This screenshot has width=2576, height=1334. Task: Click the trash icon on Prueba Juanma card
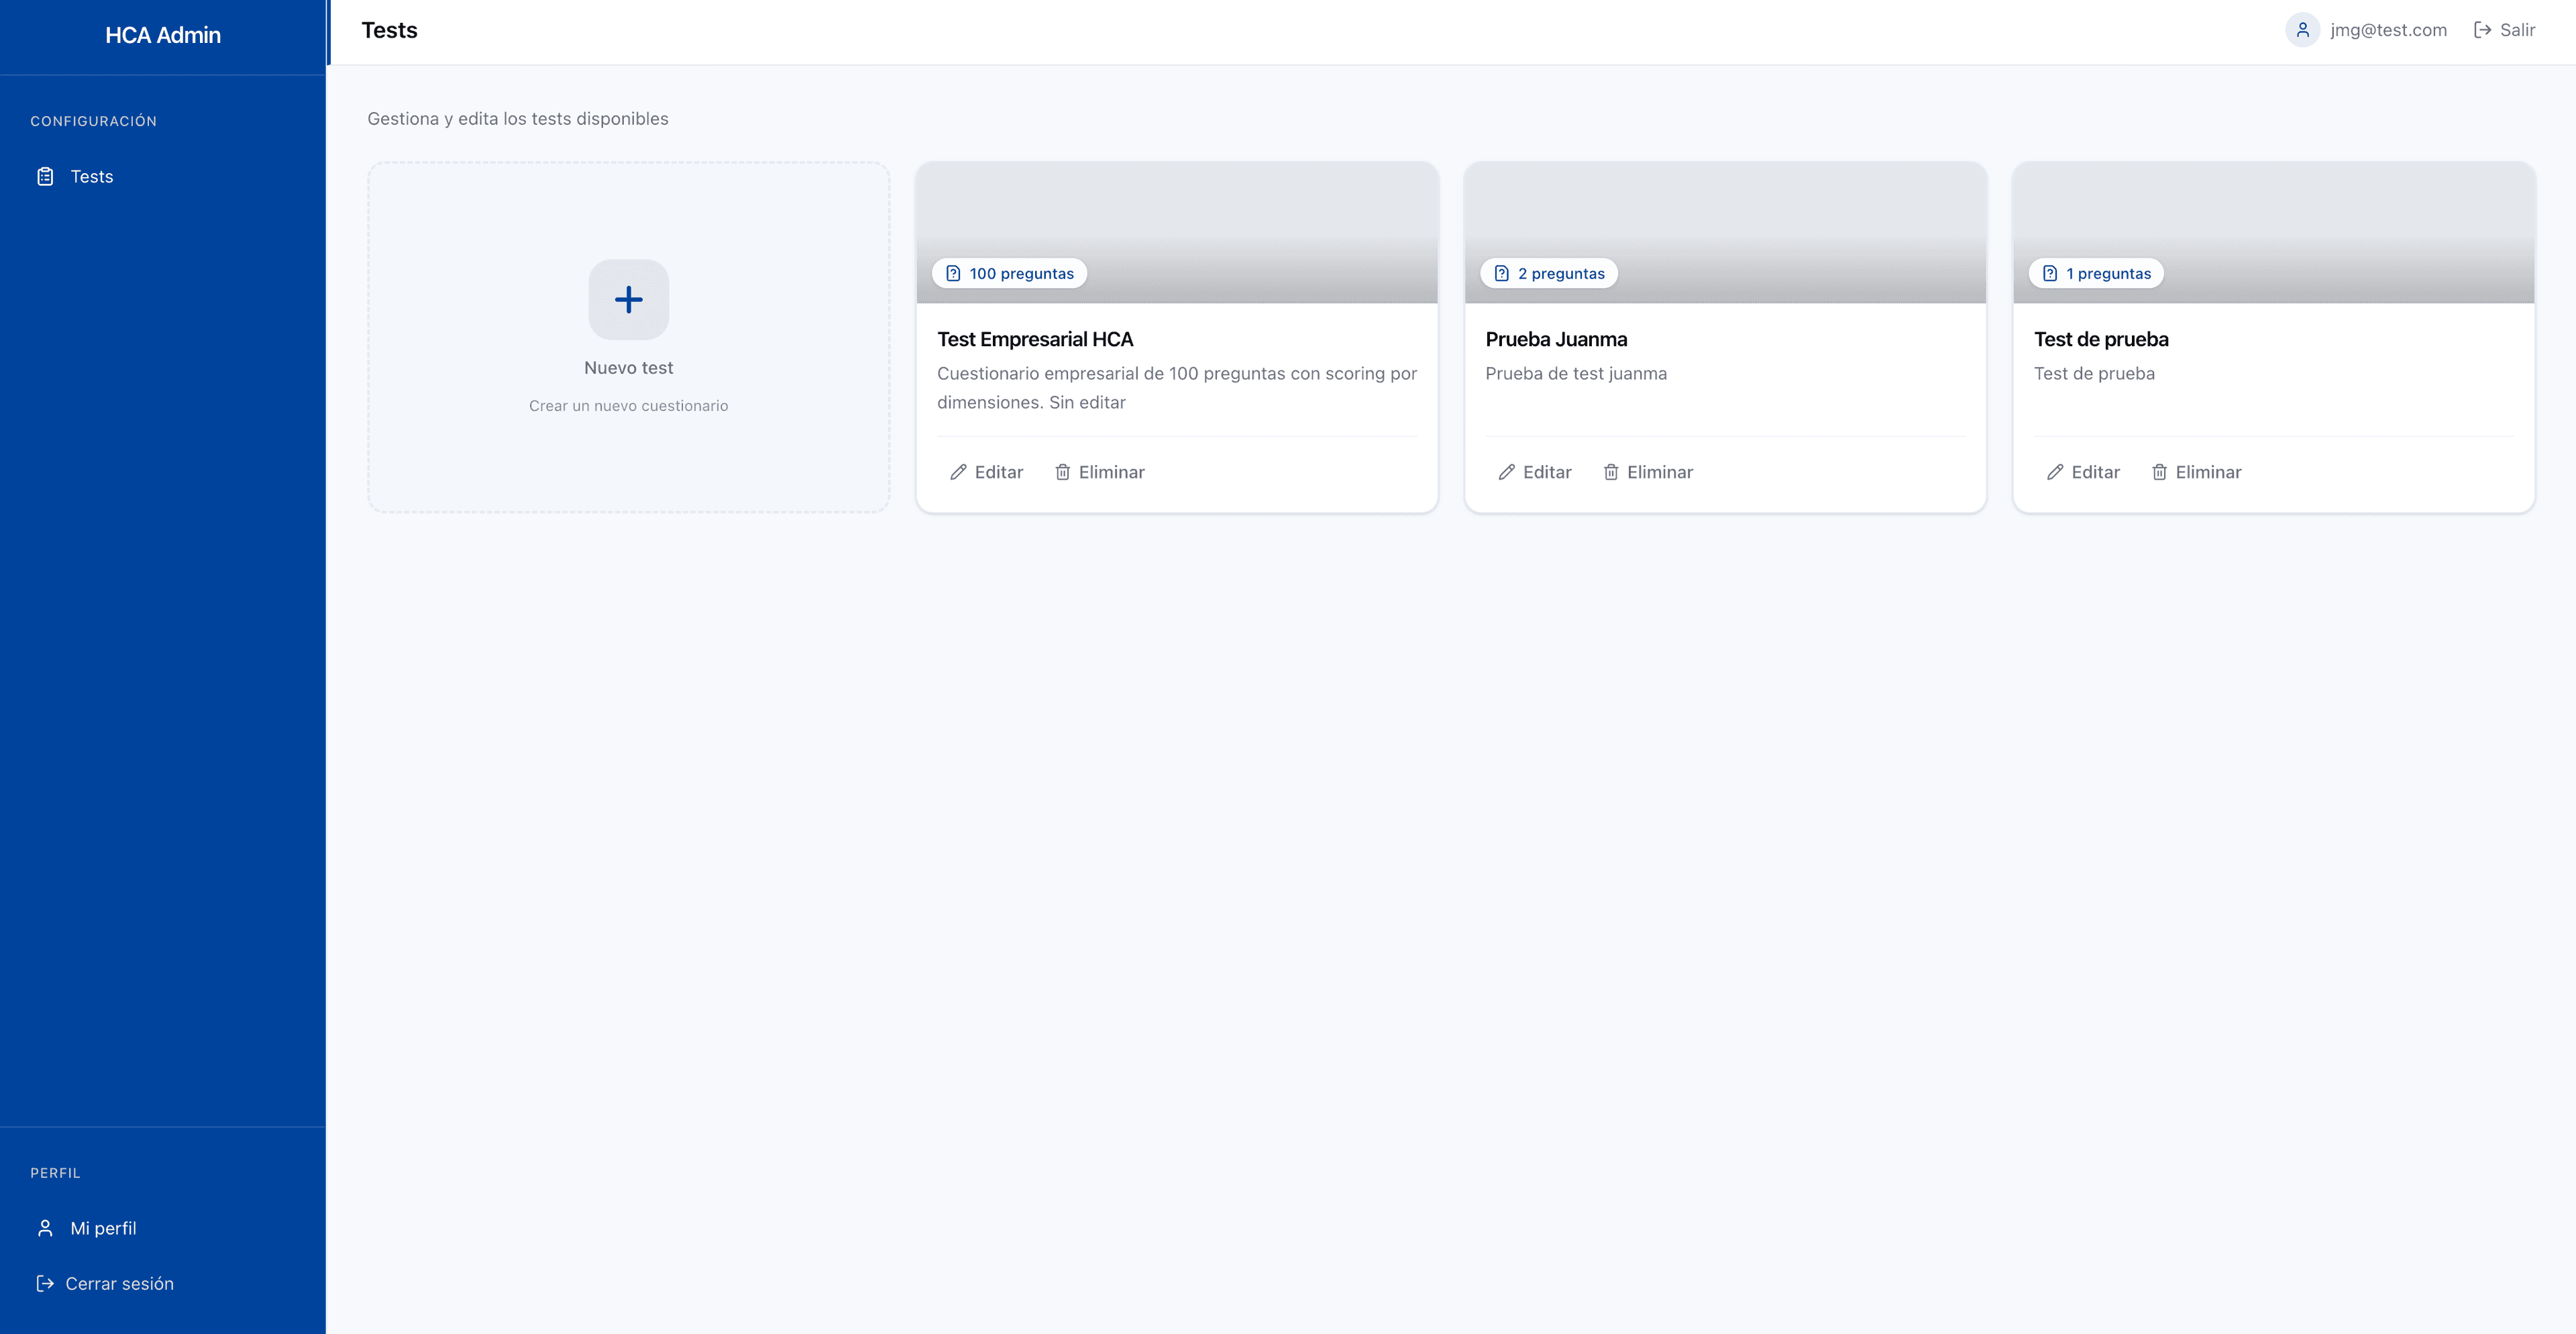click(1611, 471)
